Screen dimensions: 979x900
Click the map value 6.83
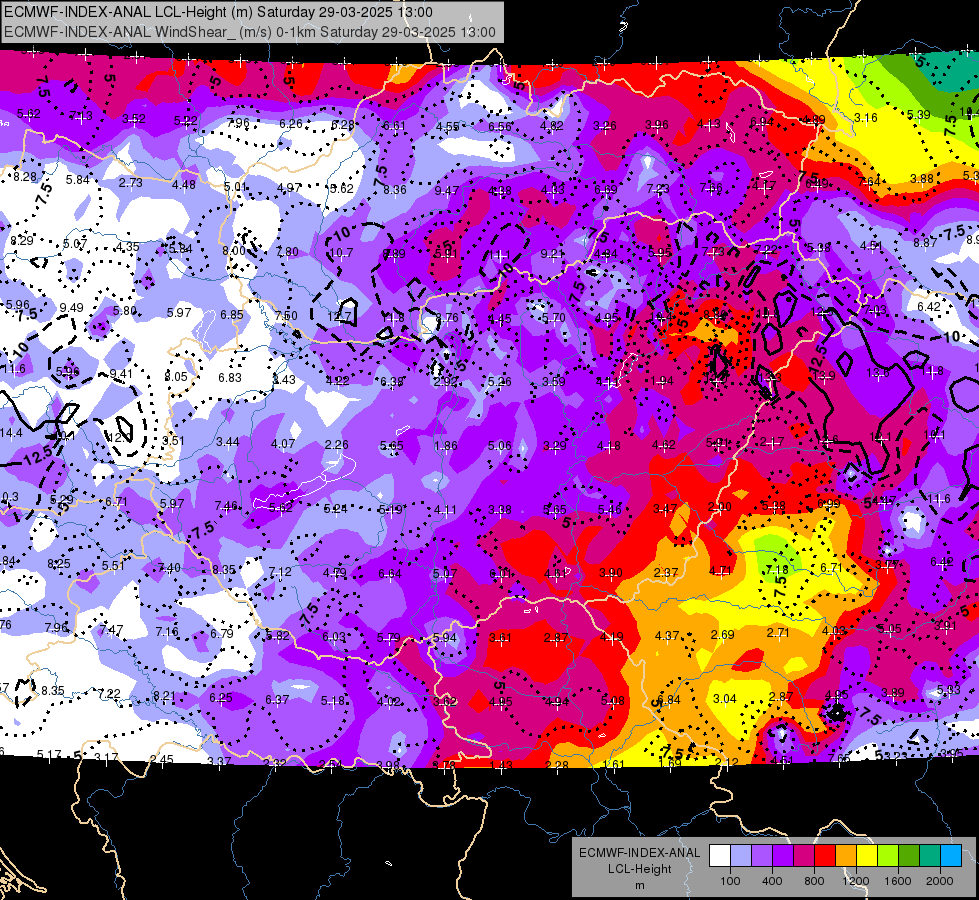coord(230,377)
